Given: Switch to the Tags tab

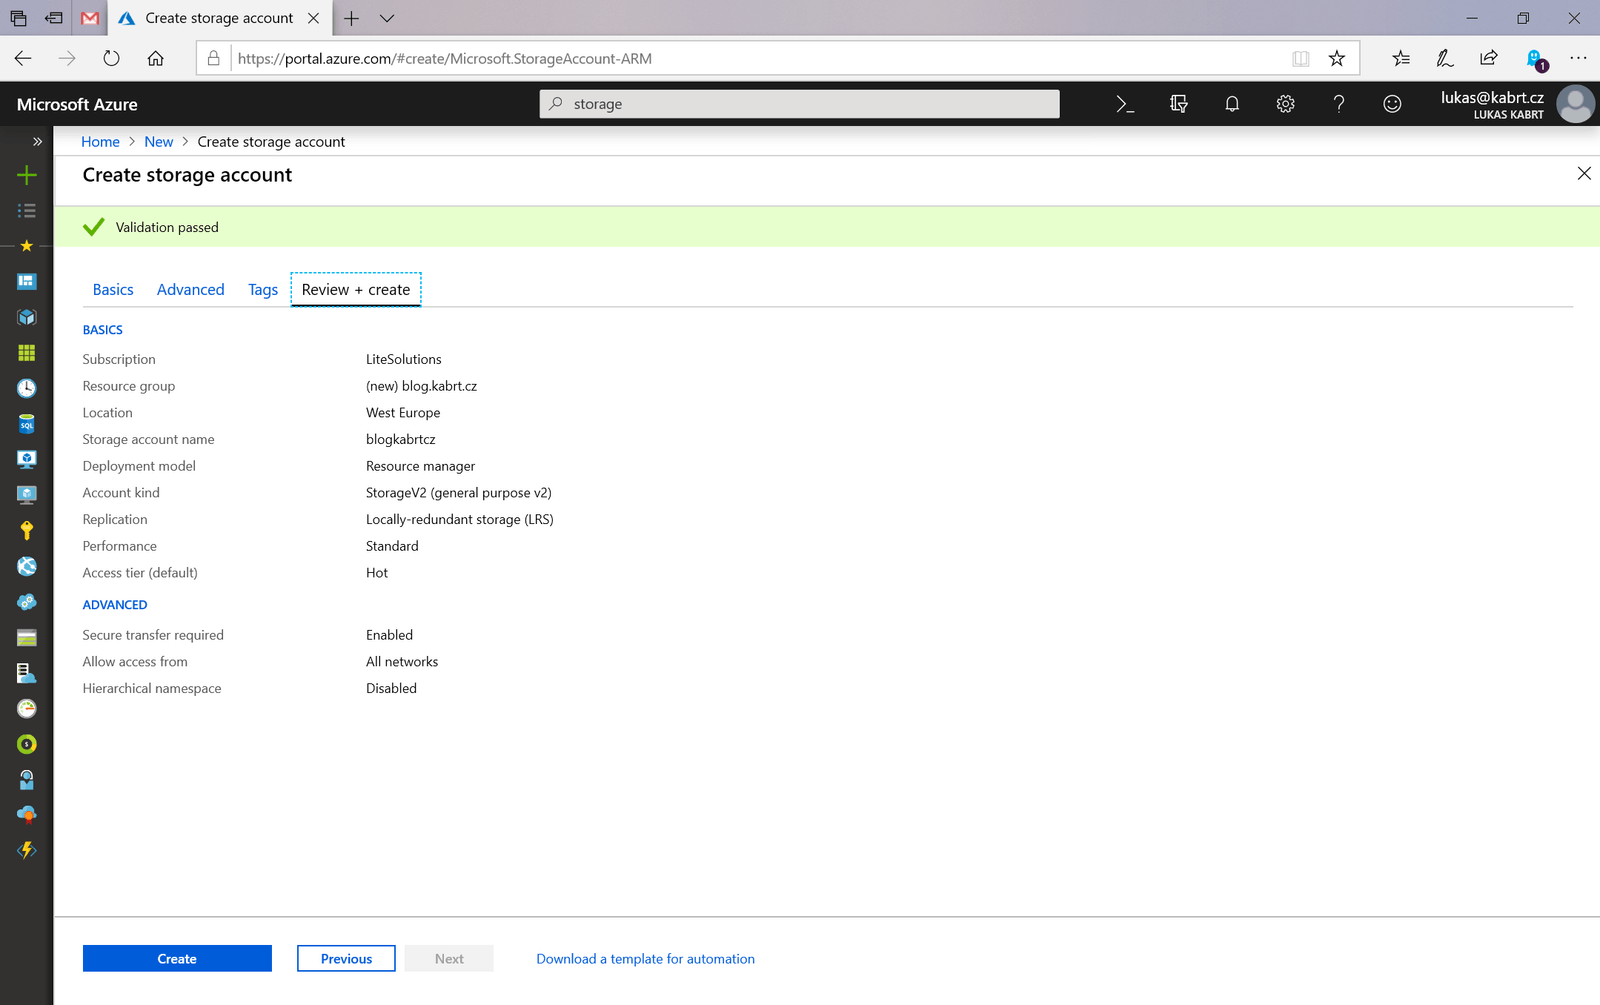Looking at the screenshot, I should point(263,290).
